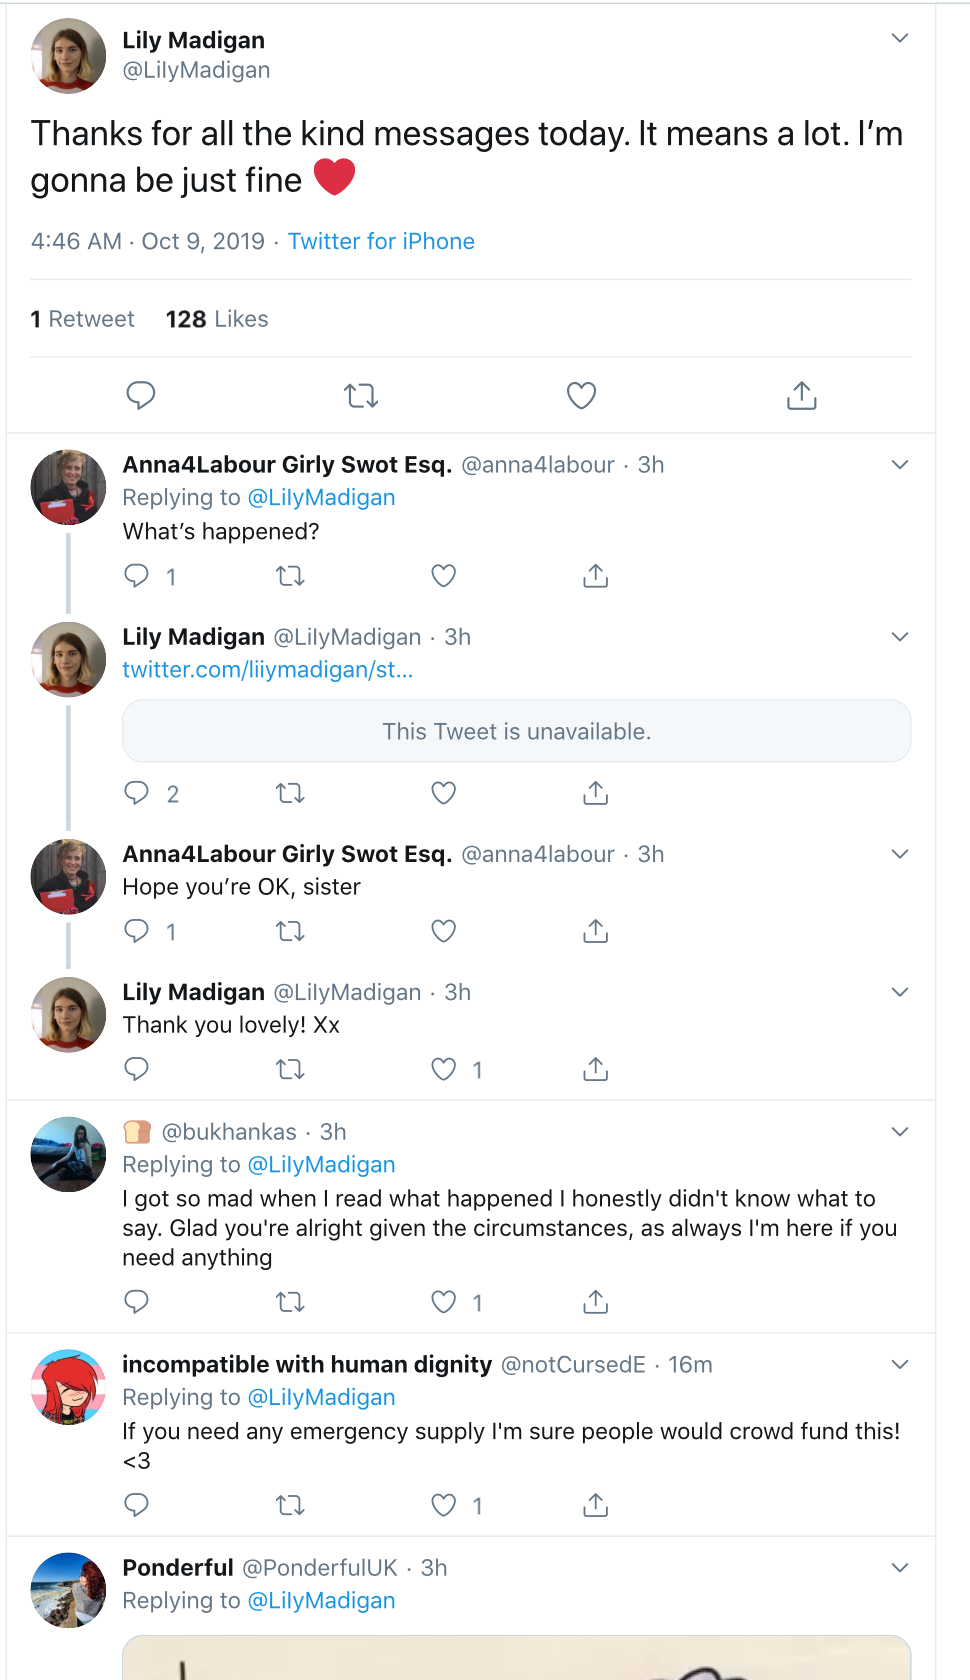Image resolution: width=970 pixels, height=1680 pixels.
Task: Retweet the @notCursedE crowd fund reply
Action: 290,1504
